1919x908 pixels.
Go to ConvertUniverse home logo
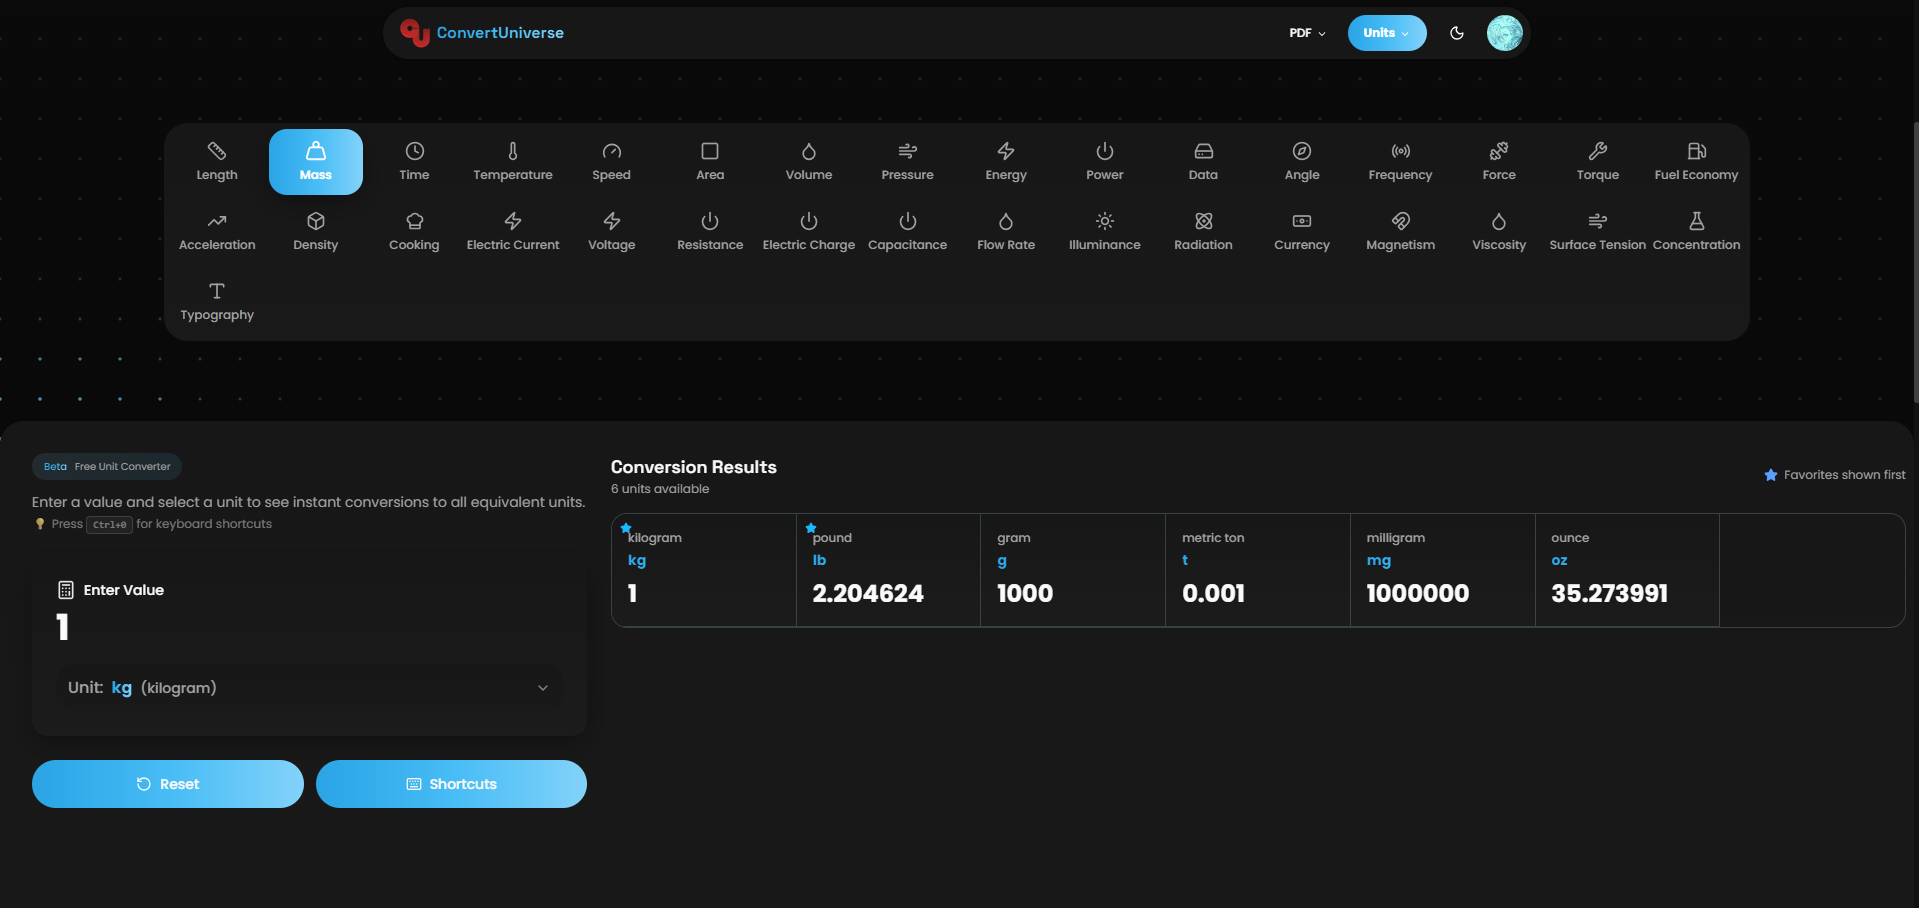pos(482,33)
